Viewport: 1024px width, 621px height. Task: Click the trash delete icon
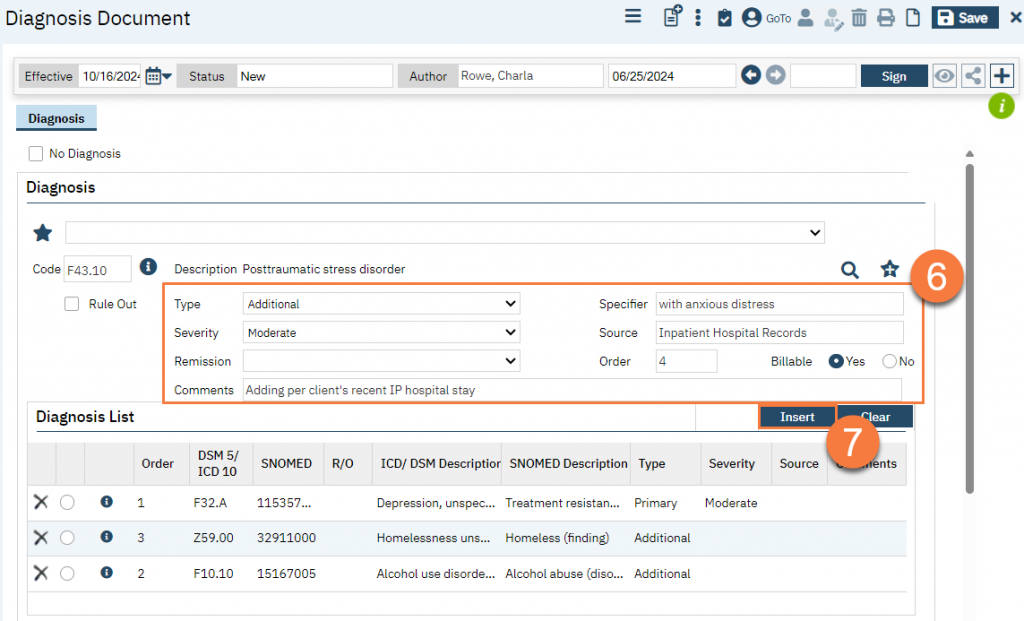859,17
